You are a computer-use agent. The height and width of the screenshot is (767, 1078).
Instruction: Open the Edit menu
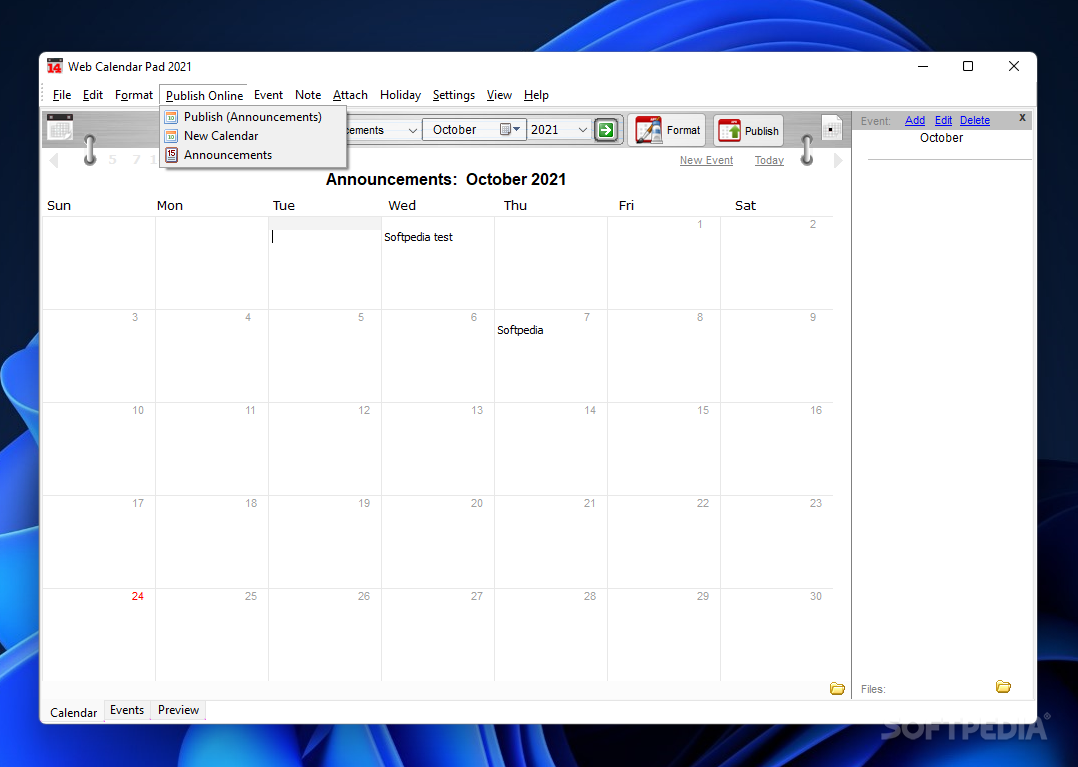click(93, 95)
